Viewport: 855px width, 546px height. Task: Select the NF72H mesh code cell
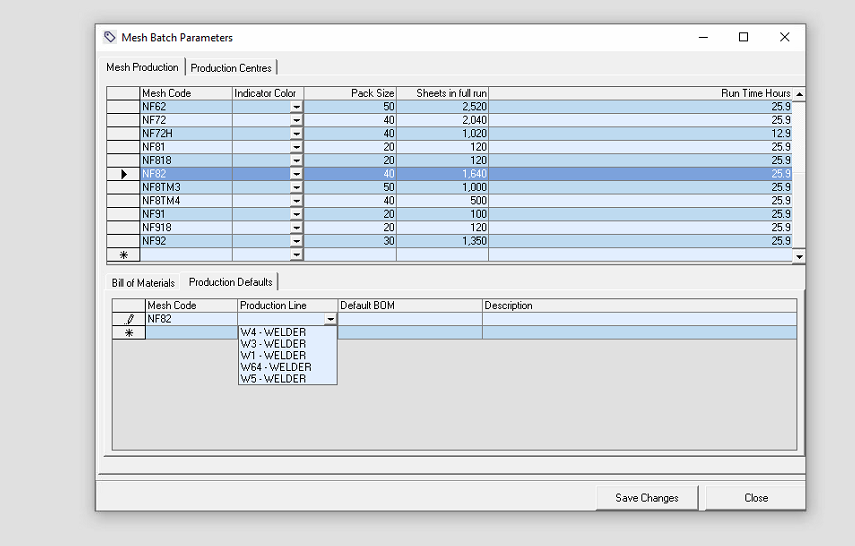click(186, 134)
